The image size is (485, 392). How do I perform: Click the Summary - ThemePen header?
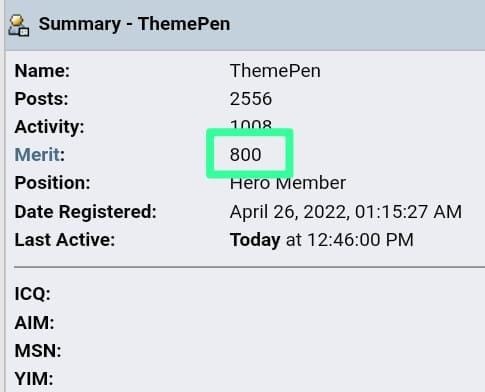[x=134, y=24]
